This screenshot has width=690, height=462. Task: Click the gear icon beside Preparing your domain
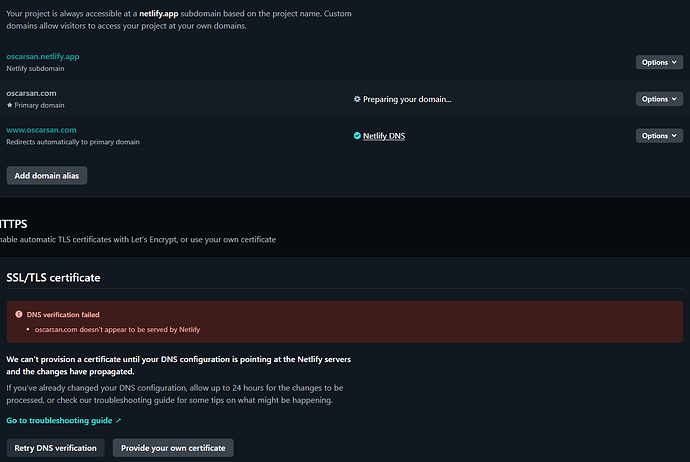(x=357, y=99)
